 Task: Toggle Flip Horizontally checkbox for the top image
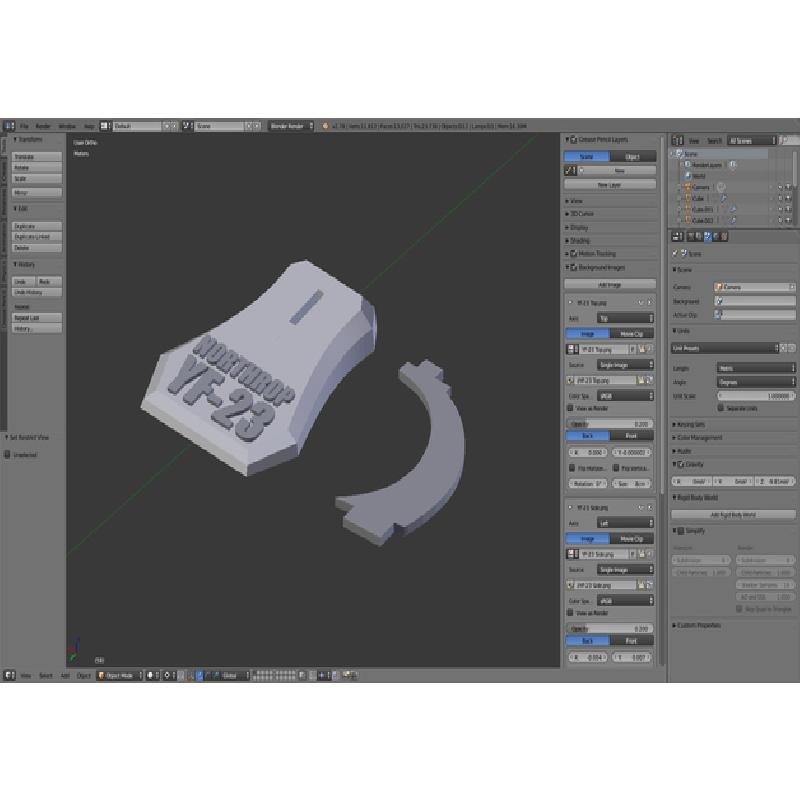coord(572,468)
